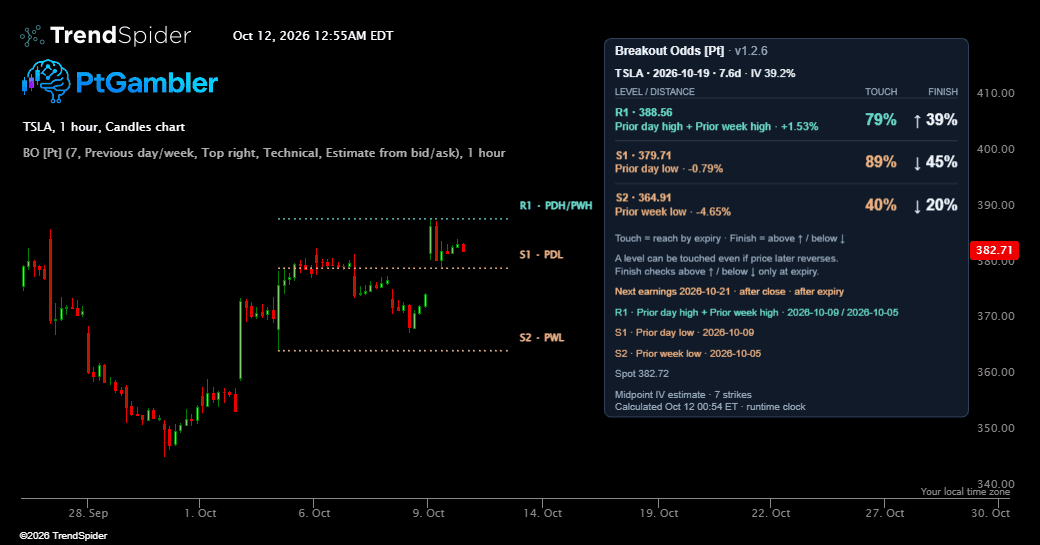Click the 360.00 price axis label
The height and width of the screenshot is (545, 1040).
pos(996,373)
